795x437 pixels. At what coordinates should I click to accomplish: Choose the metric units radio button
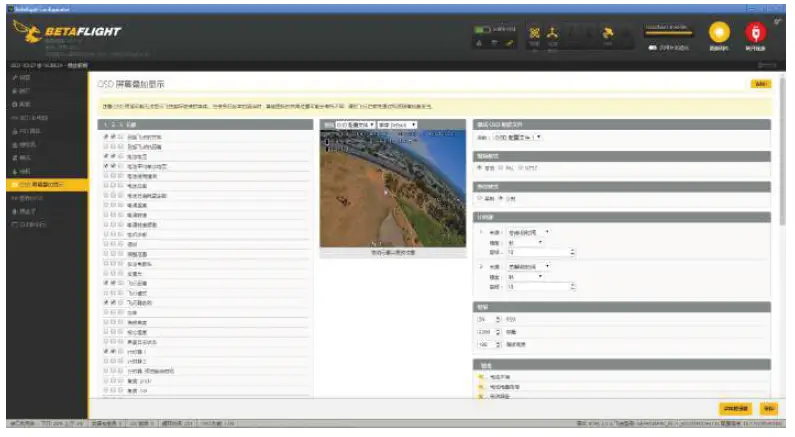coord(501,198)
